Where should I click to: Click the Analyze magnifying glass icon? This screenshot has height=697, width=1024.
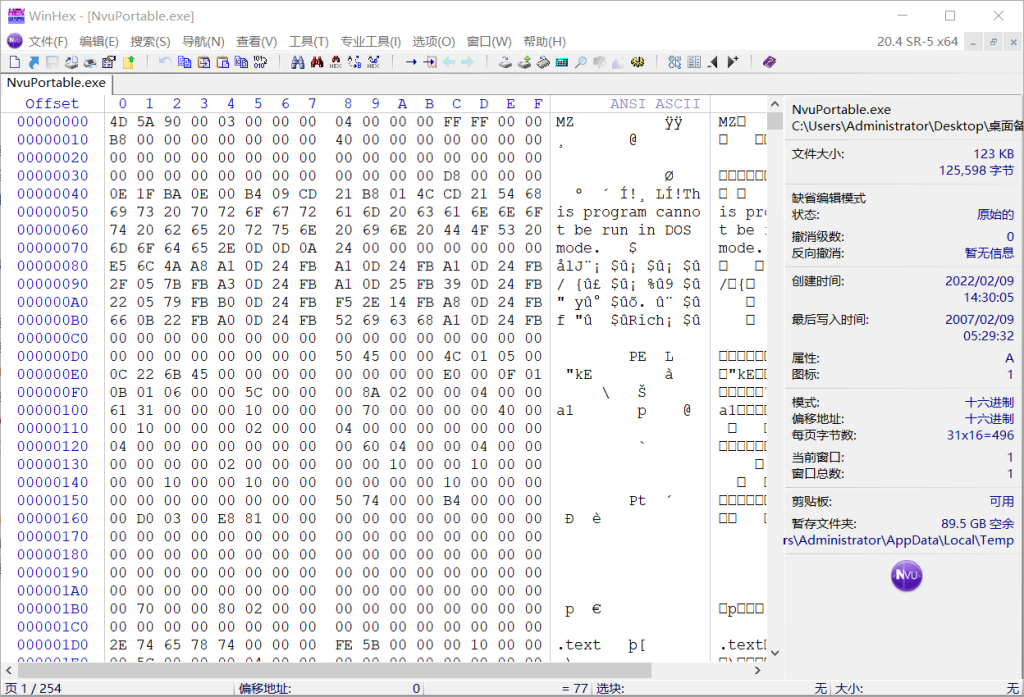[581, 62]
